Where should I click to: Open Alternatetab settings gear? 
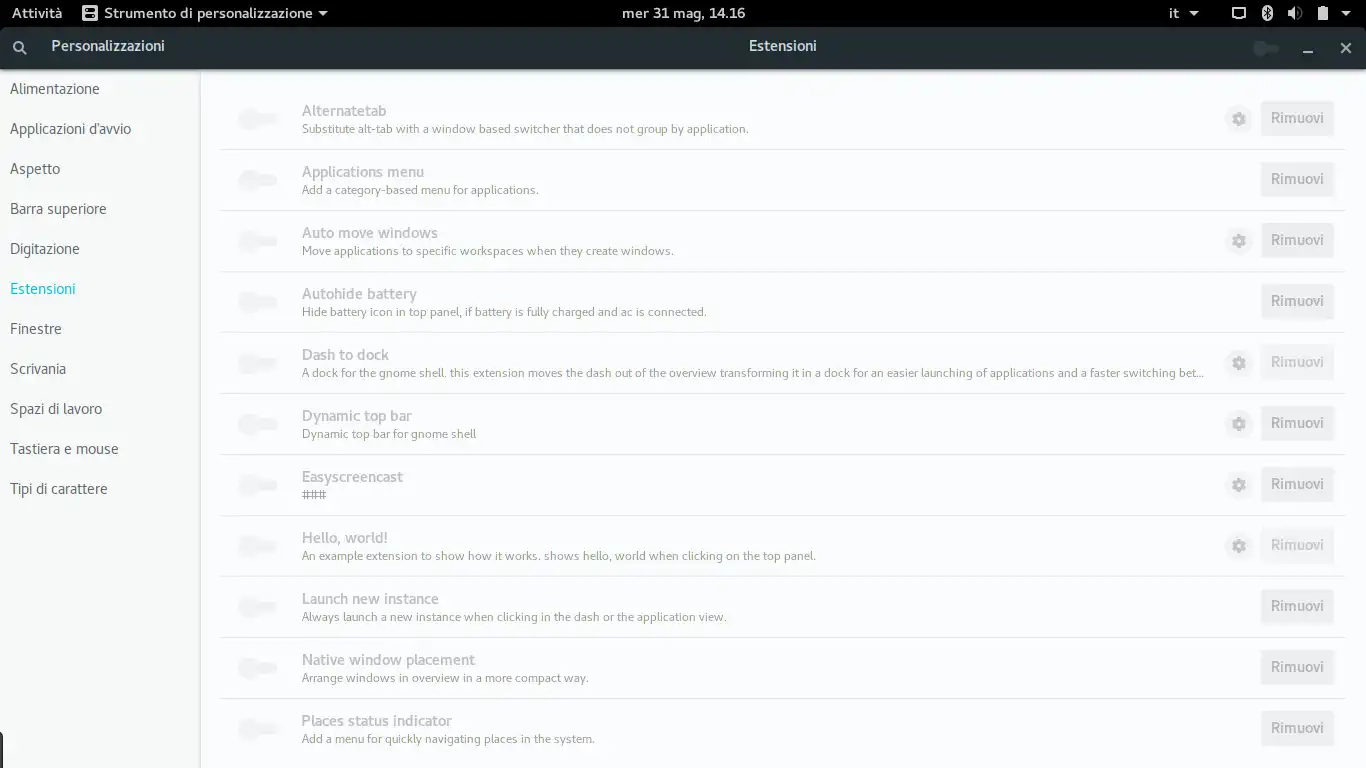(1239, 119)
